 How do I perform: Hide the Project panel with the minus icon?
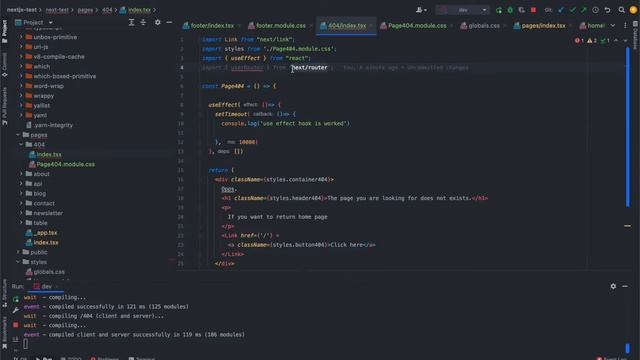(169, 22)
